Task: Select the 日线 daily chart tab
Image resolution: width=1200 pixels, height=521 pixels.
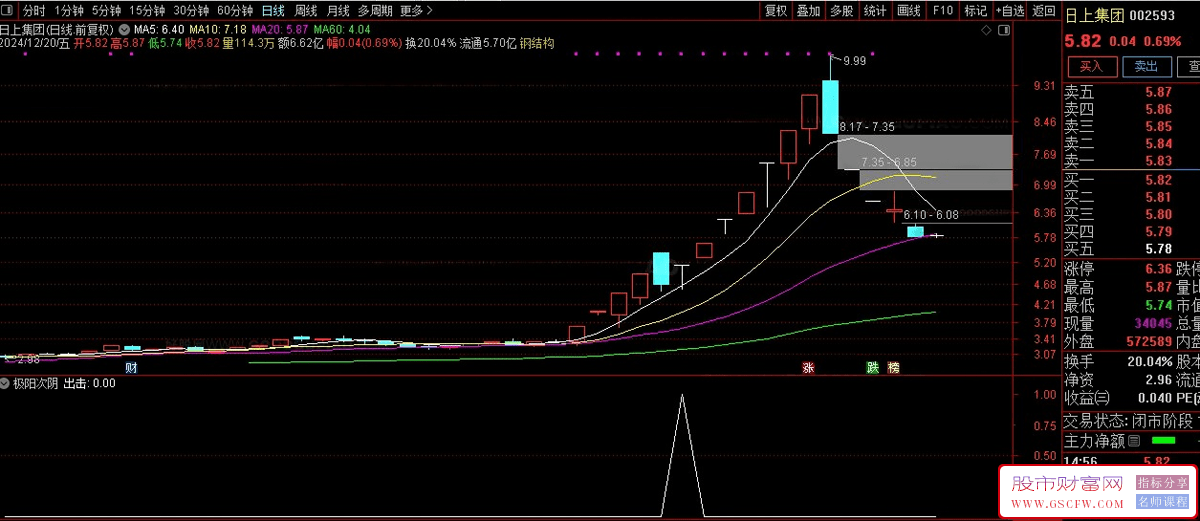Action: pos(273,11)
